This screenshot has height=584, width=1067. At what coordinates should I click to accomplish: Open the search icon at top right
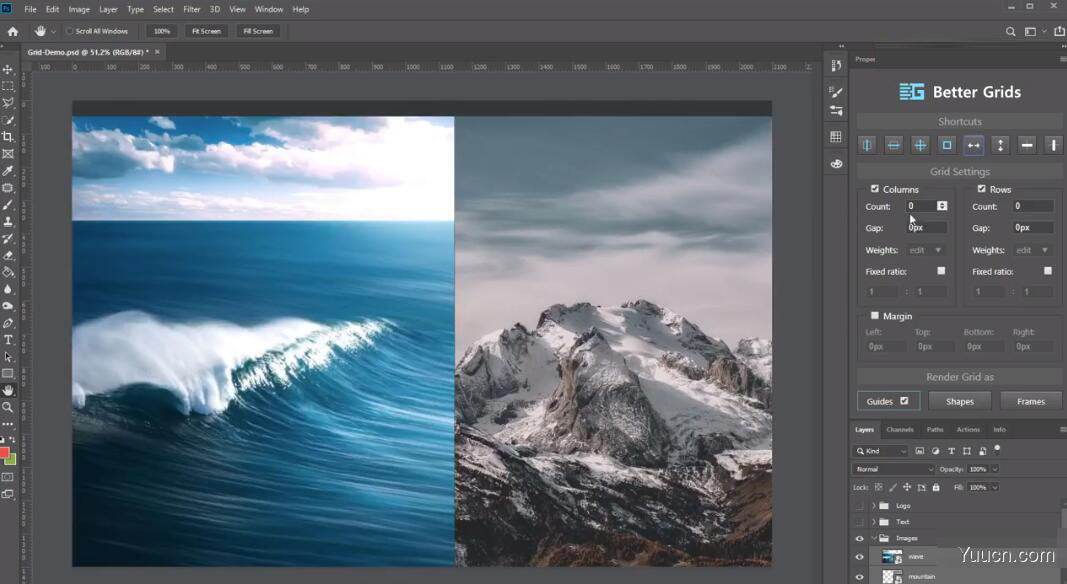click(1011, 31)
